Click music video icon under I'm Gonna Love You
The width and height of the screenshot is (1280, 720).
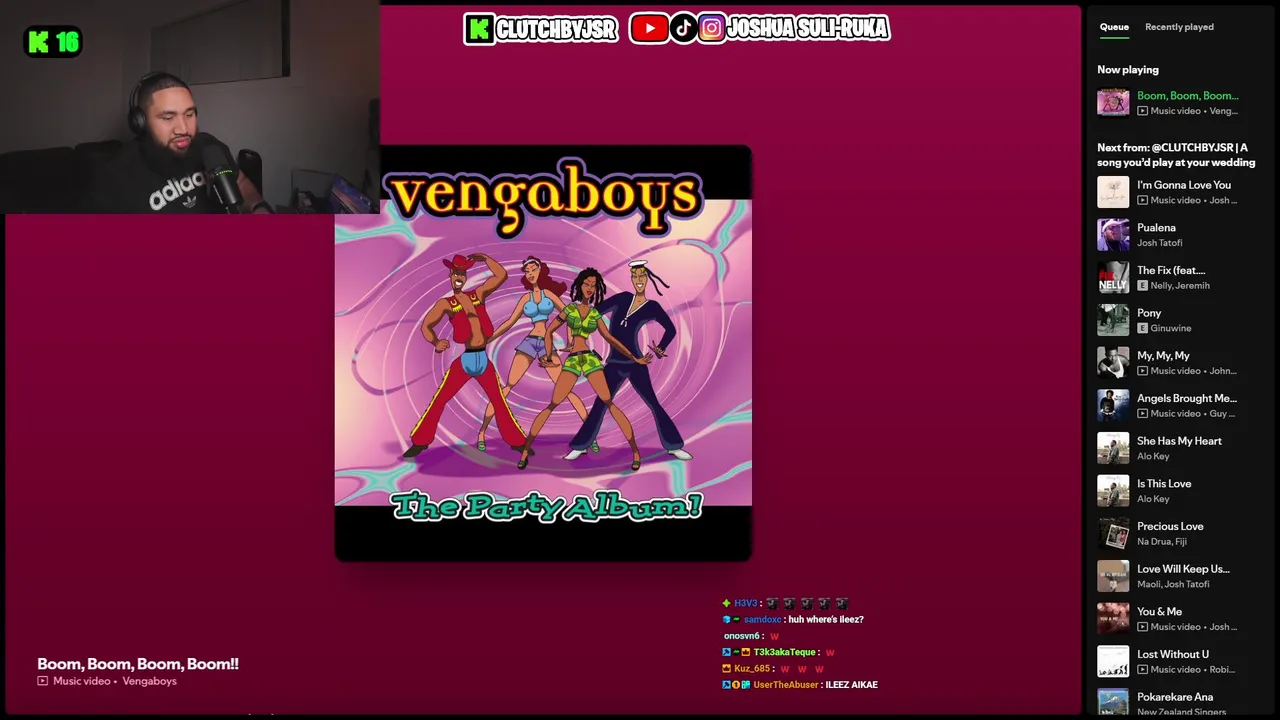pyautogui.click(x=1142, y=200)
